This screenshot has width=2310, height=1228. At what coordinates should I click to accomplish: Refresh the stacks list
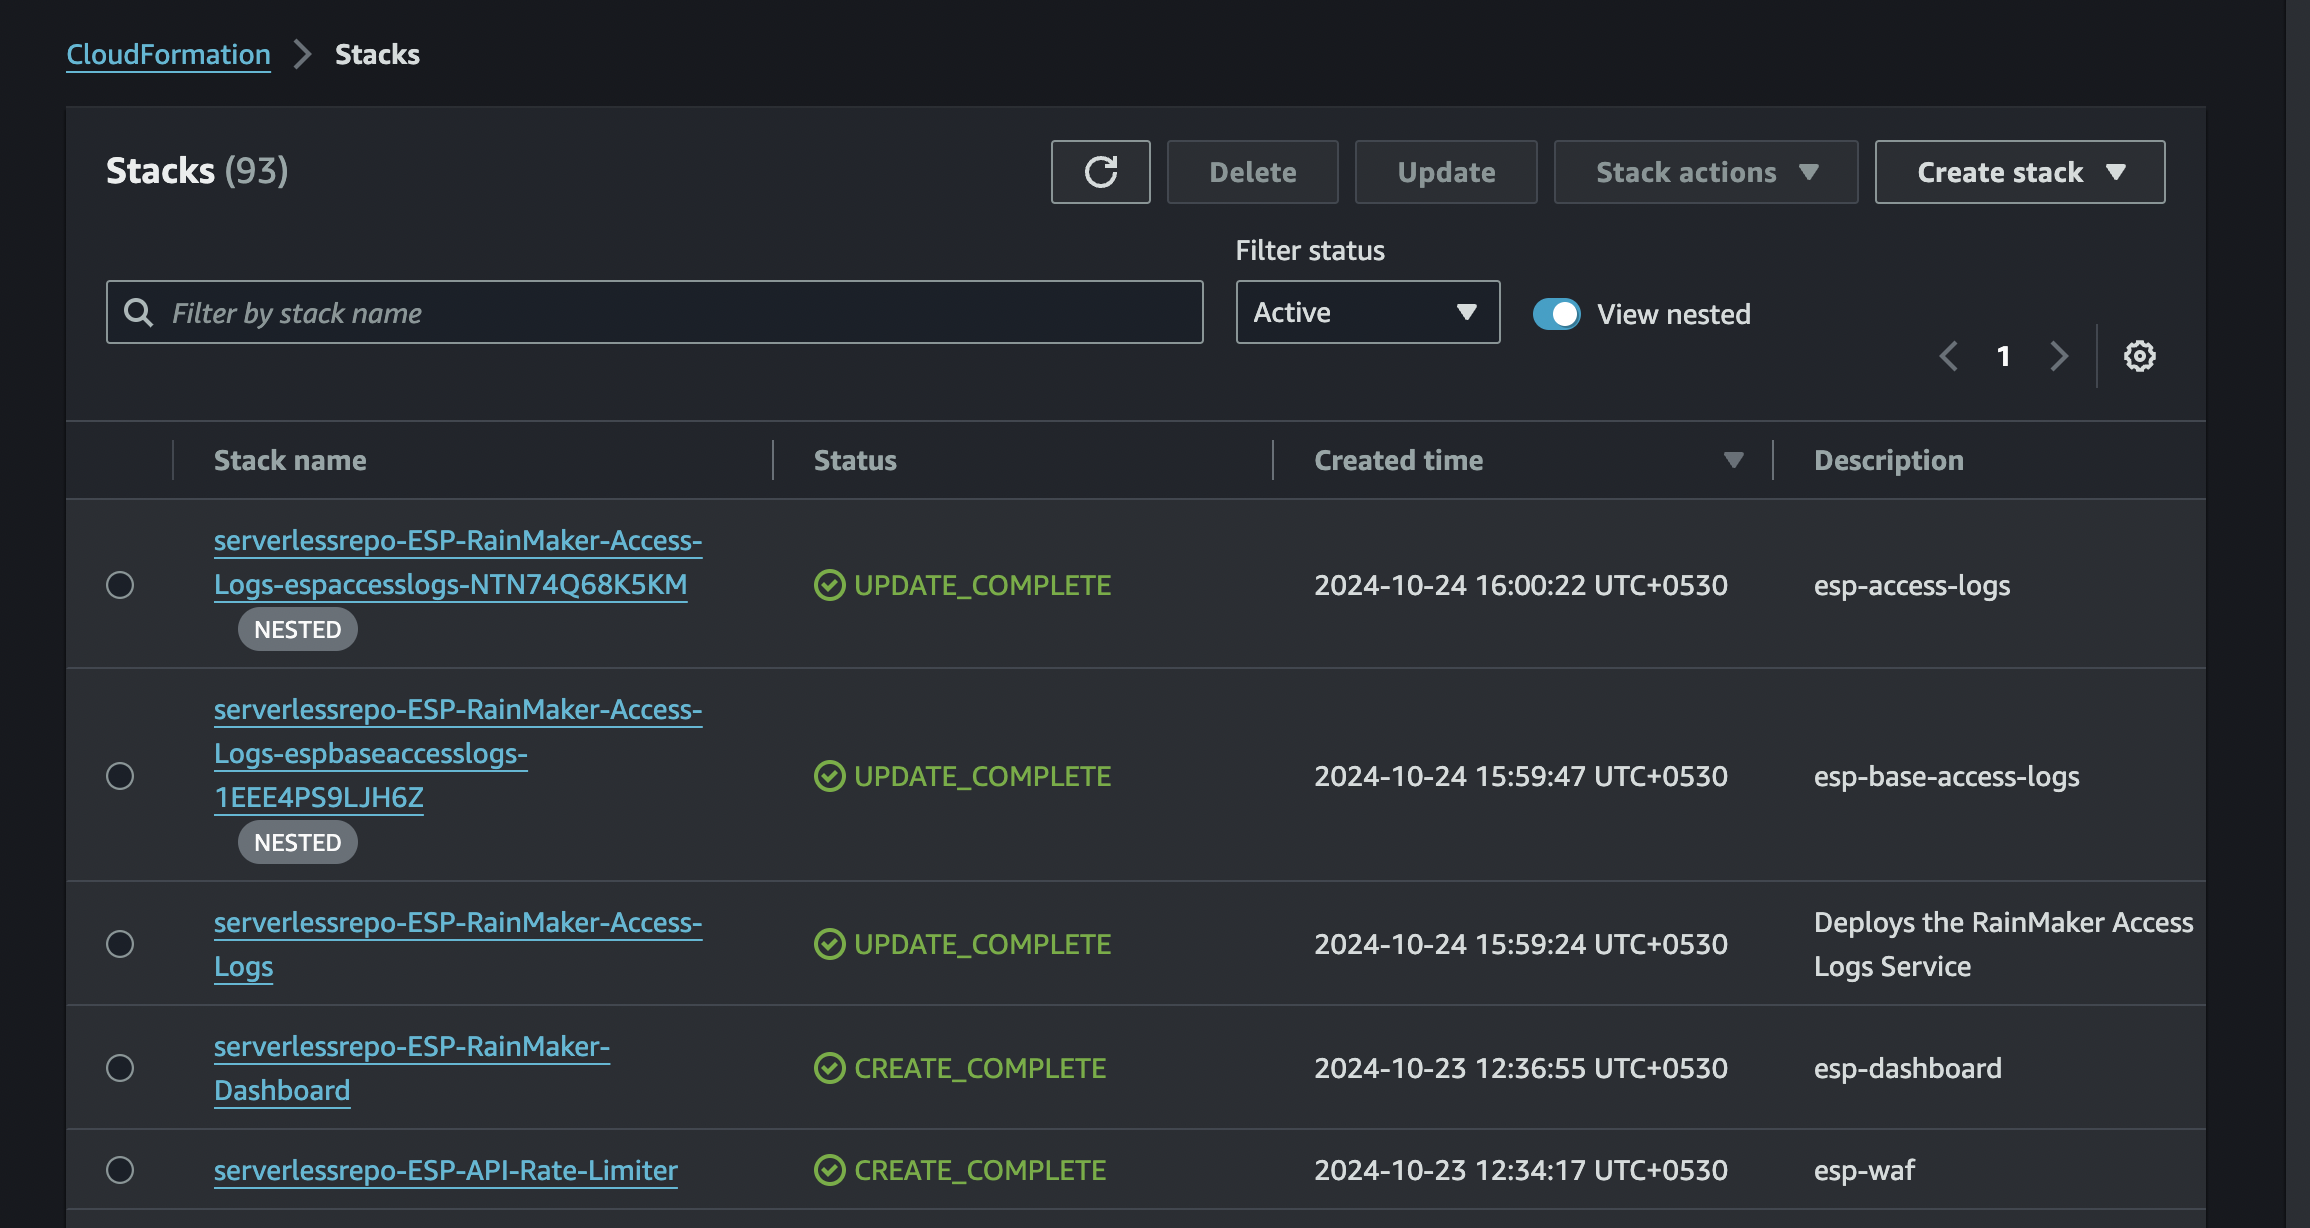click(1100, 172)
